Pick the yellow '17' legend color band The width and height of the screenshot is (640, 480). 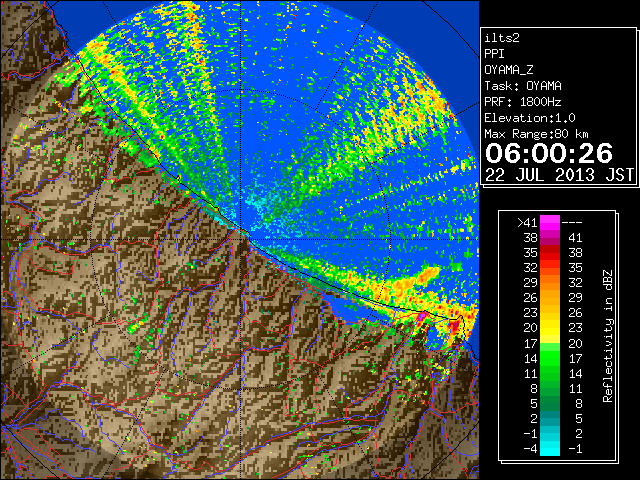tap(550, 339)
